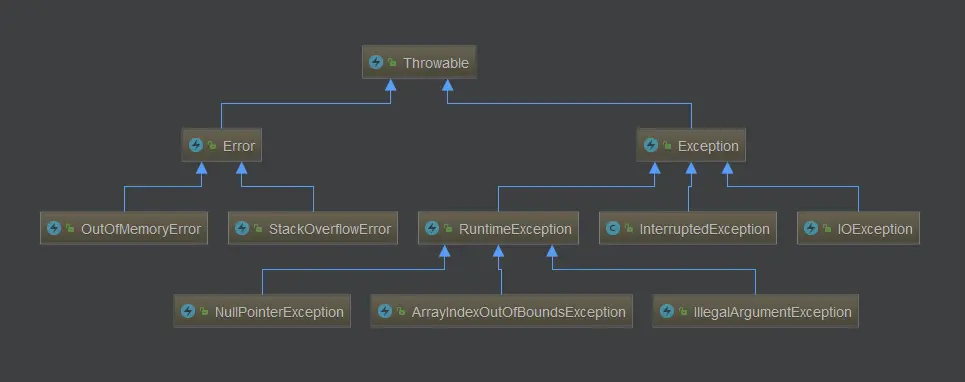965x382 pixels.
Task: Select the InterruptedException node label
Action: (x=704, y=229)
